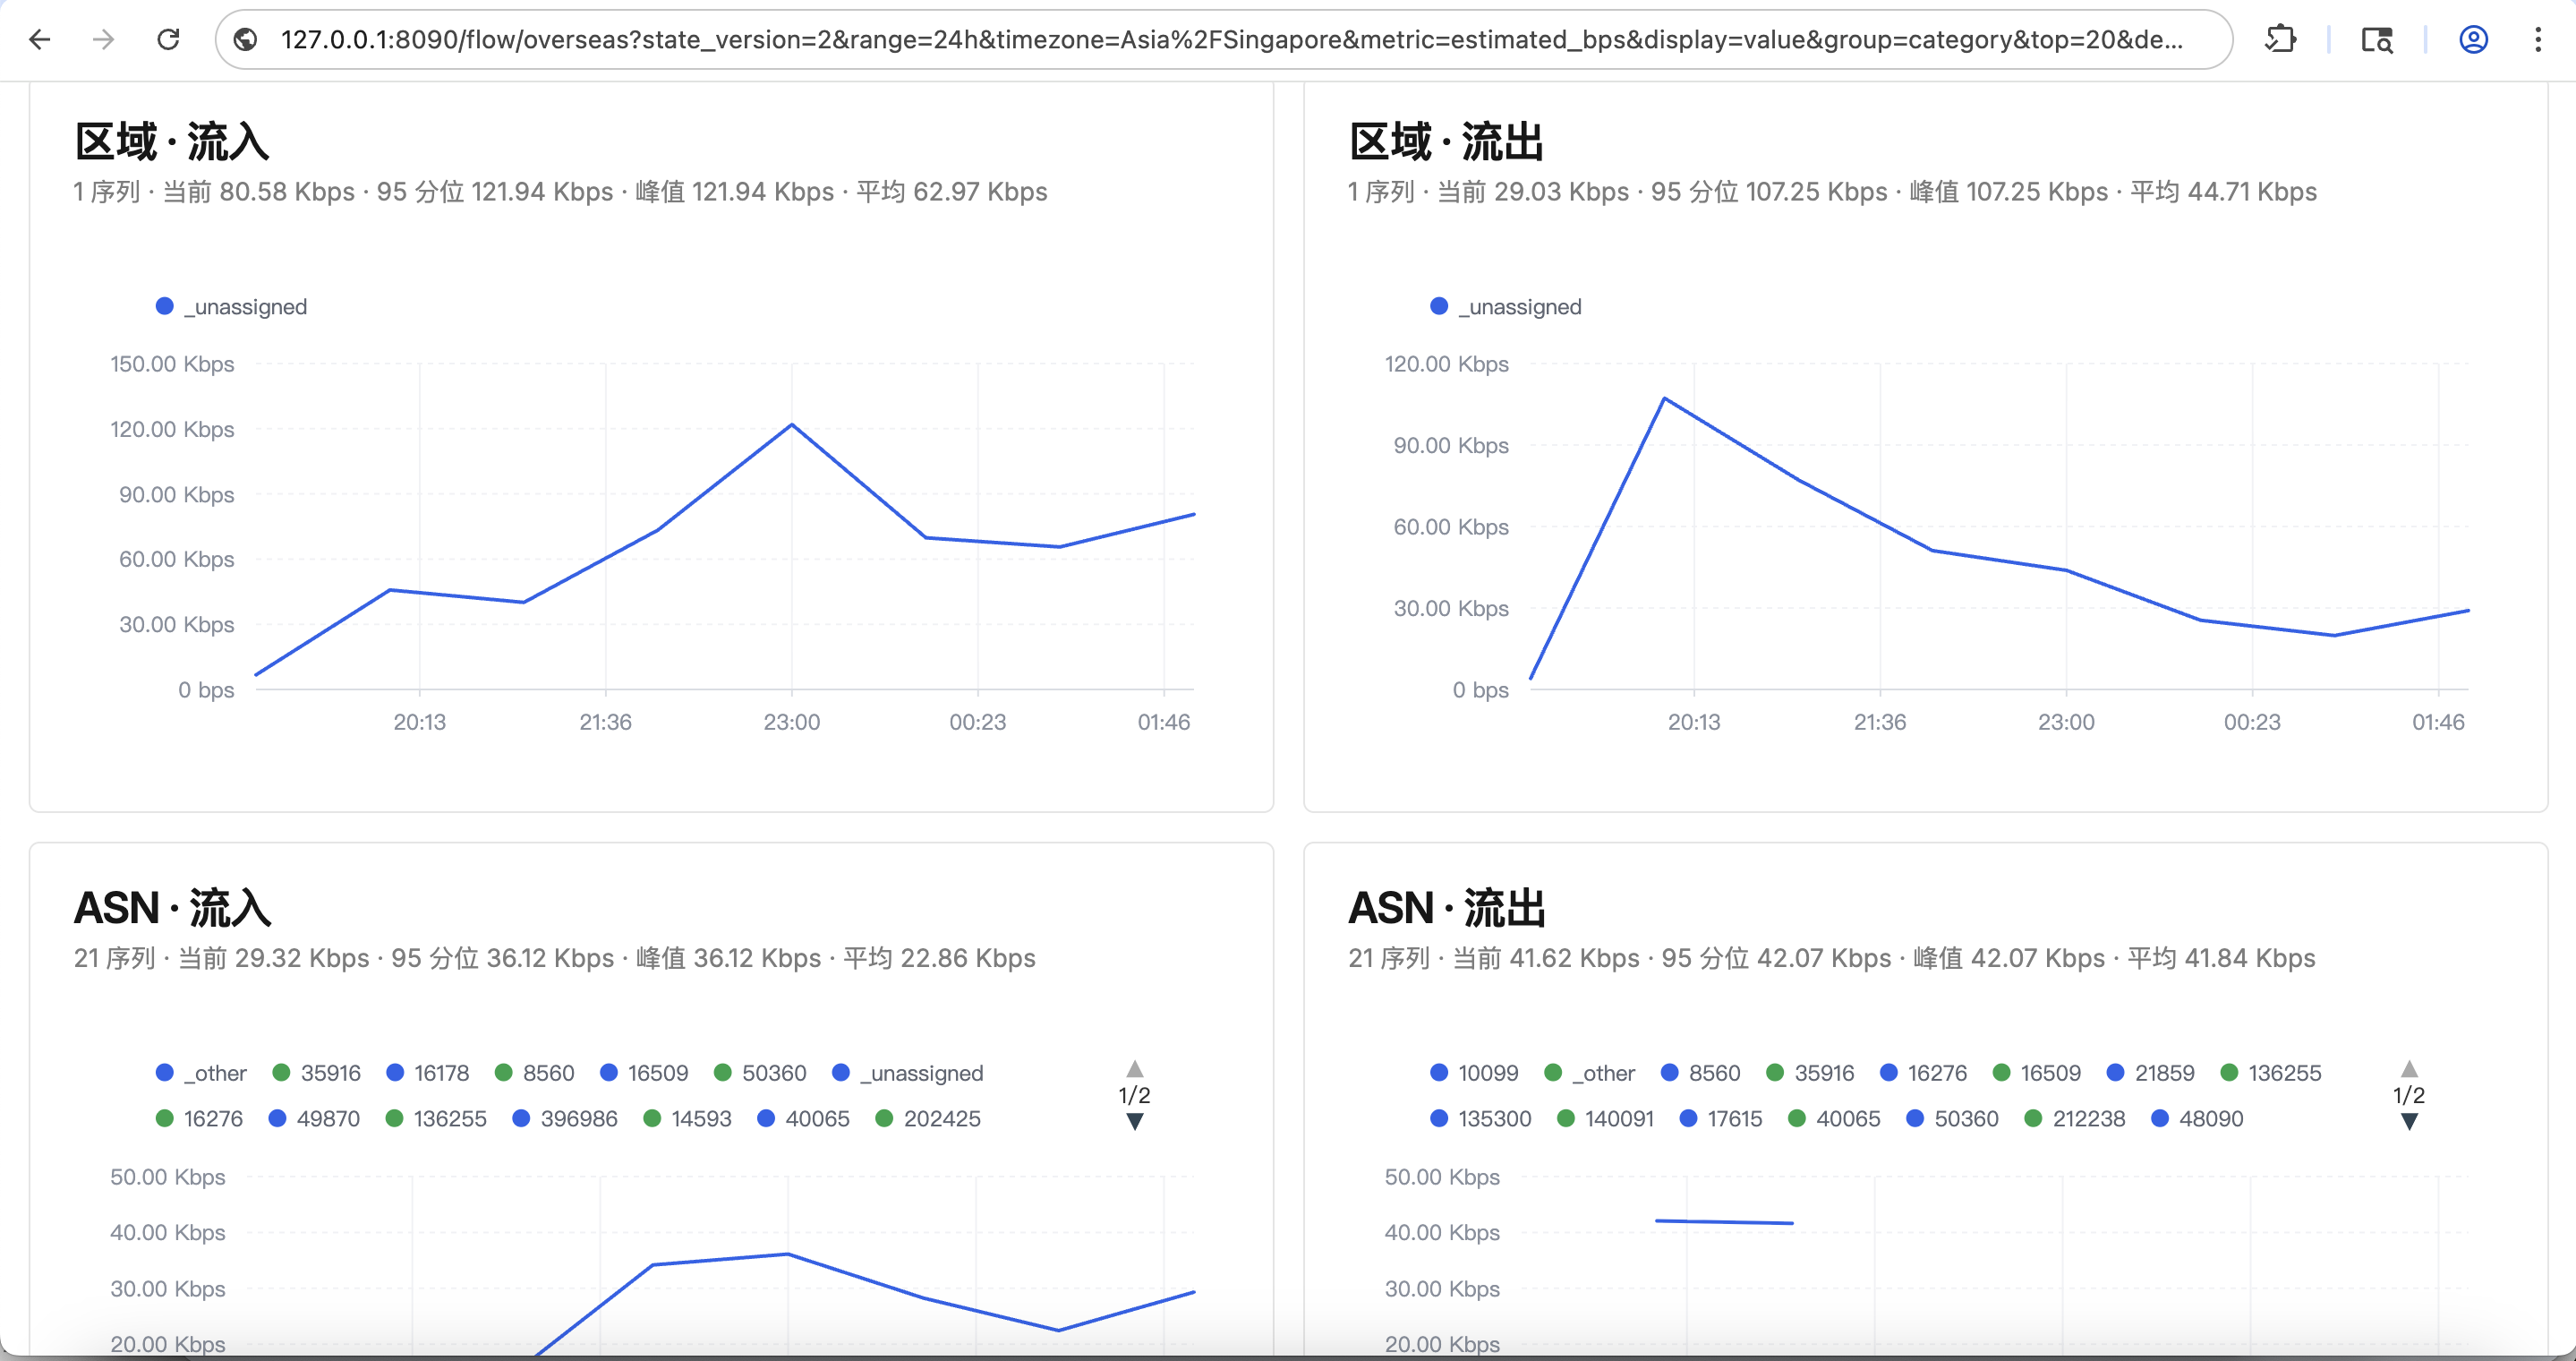Reload the page with refresh icon
The width and height of the screenshot is (2576, 1361).
(169, 39)
